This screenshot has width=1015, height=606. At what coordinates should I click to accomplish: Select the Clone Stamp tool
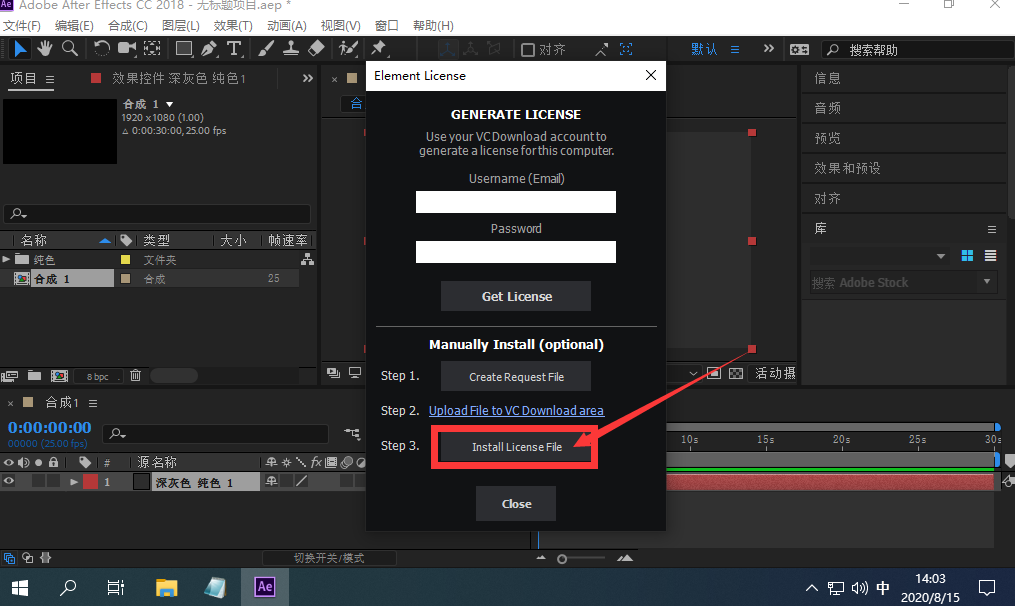point(291,49)
